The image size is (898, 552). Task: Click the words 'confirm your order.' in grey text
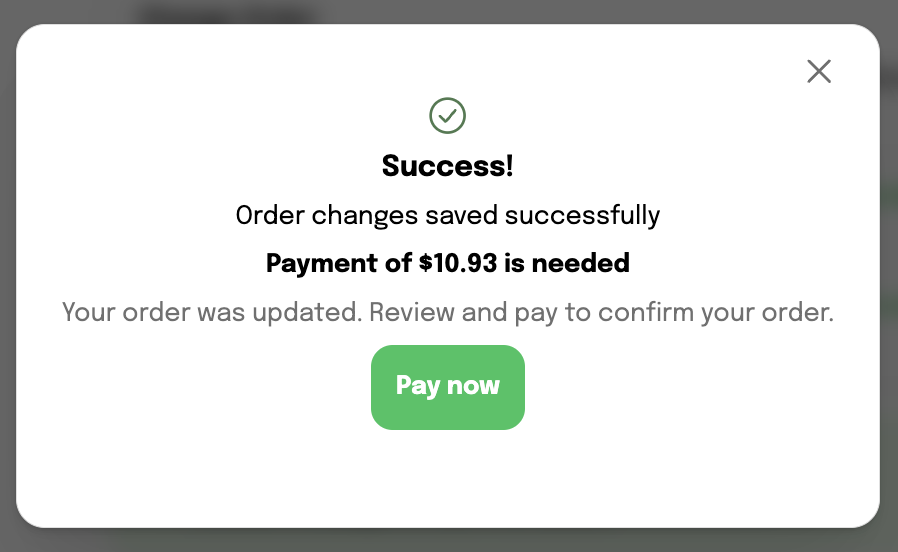point(716,312)
